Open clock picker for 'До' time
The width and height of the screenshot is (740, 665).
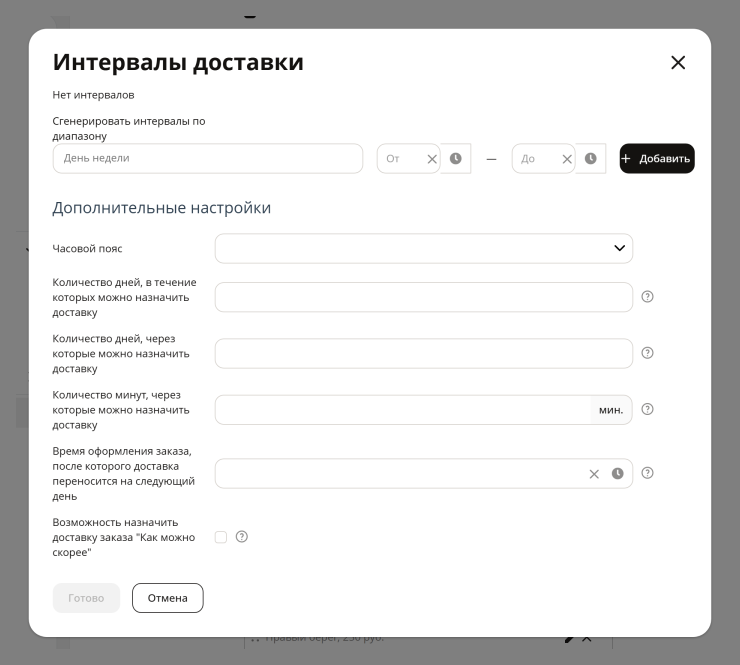pyautogui.click(x=590, y=159)
